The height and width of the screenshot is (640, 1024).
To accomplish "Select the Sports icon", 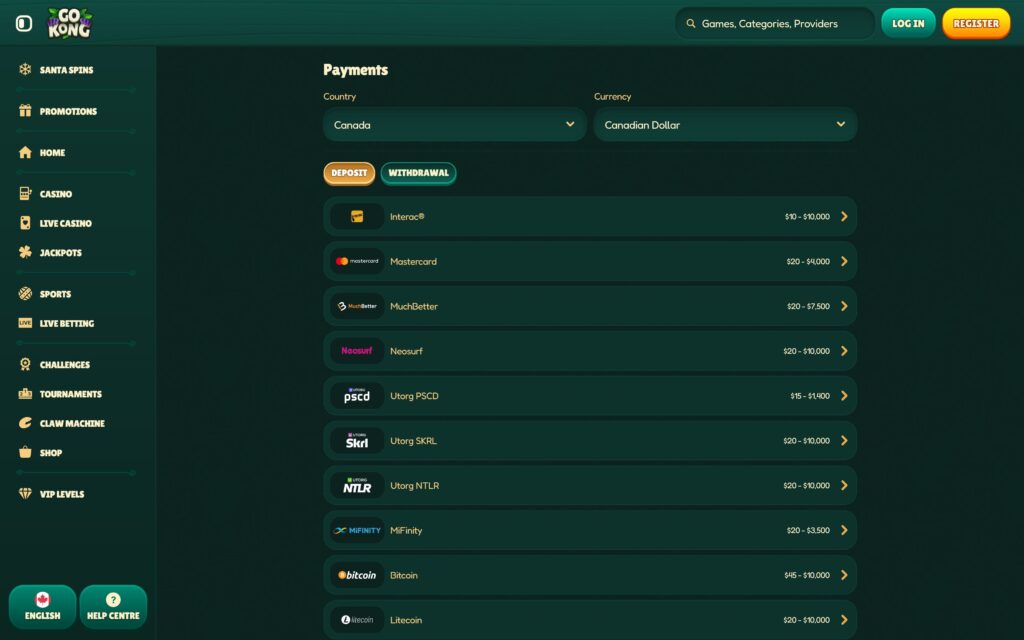I will (24, 293).
